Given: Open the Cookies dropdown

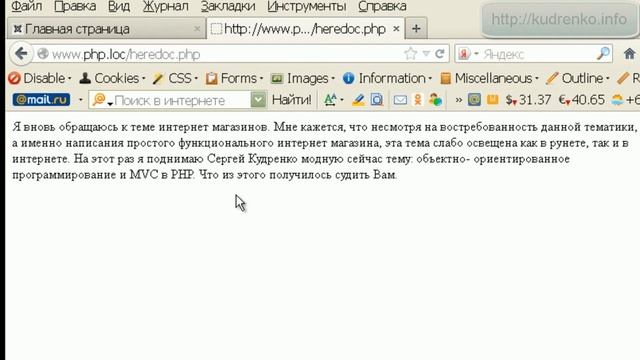Looking at the screenshot, I should (x=112, y=78).
